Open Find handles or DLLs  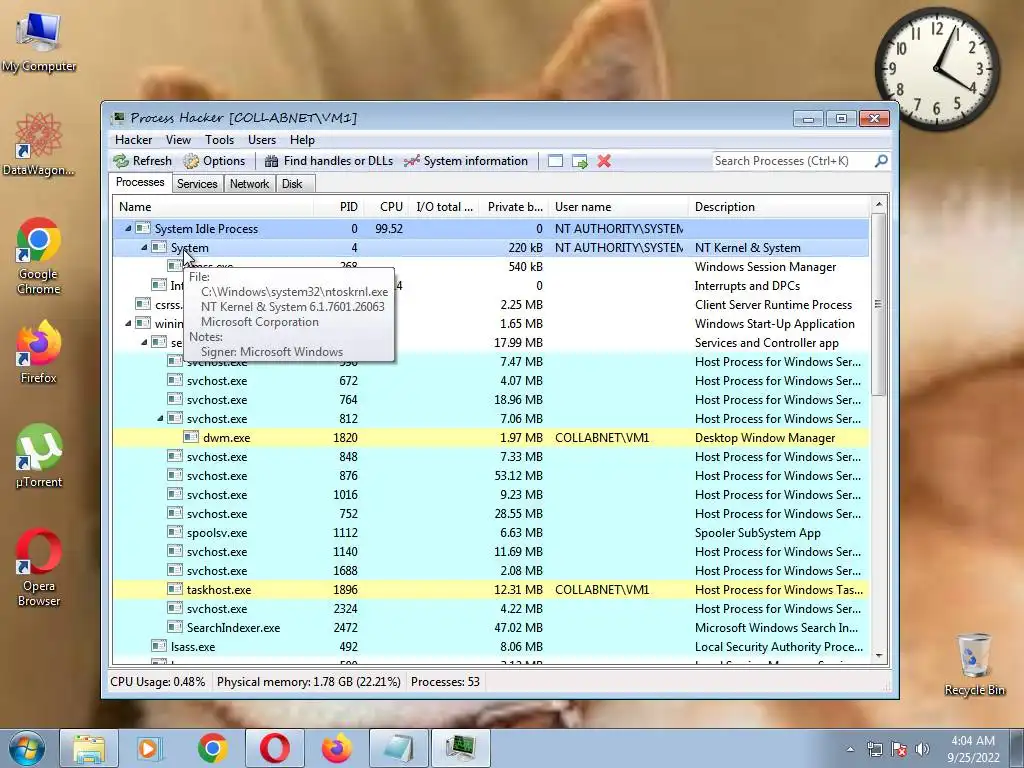[328, 161]
